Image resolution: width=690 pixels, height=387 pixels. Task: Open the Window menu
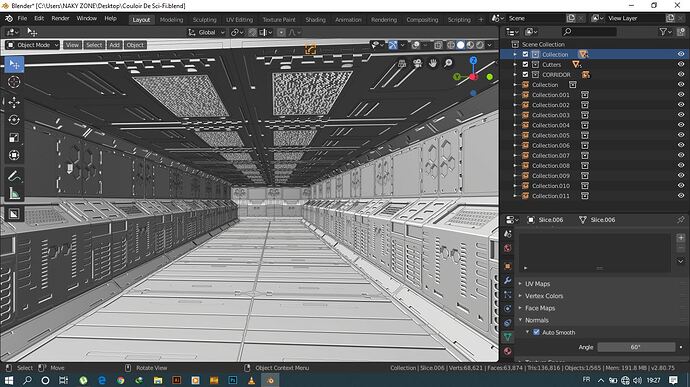pos(87,18)
